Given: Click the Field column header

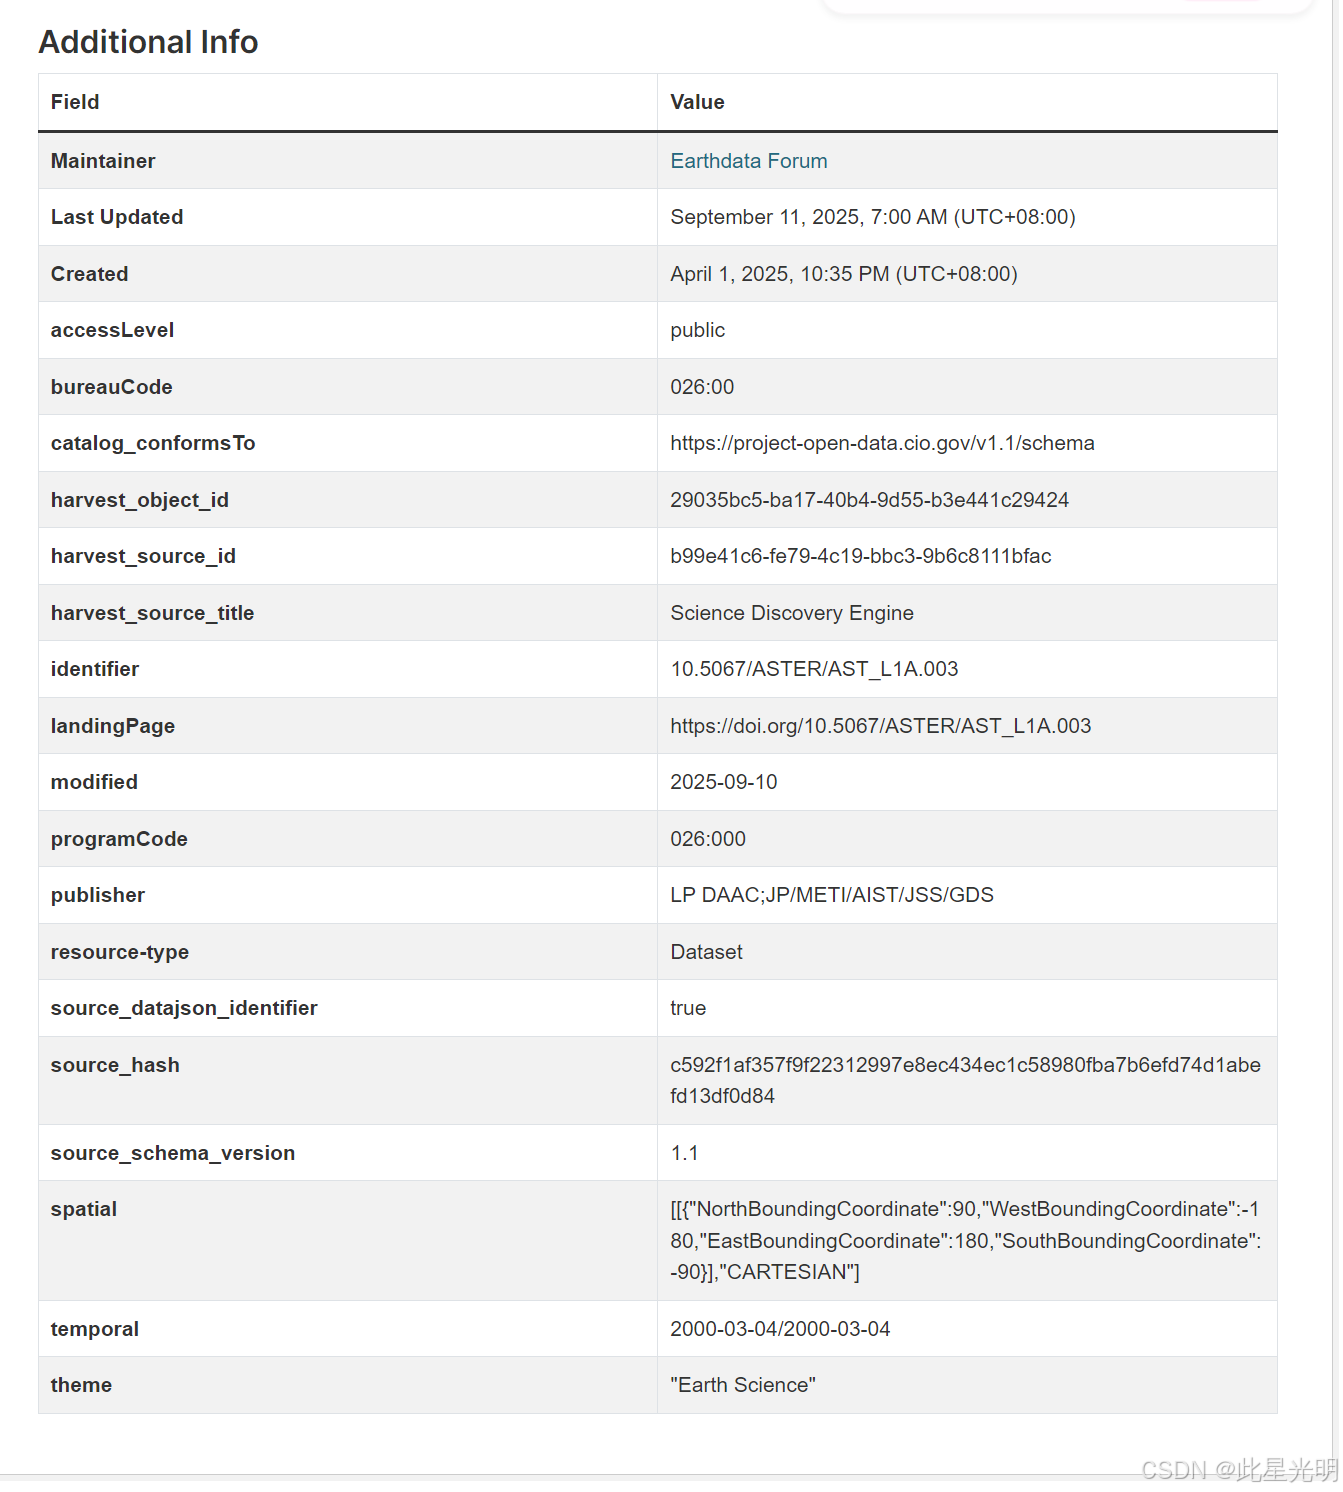Looking at the screenshot, I should [x=75, y=102].
